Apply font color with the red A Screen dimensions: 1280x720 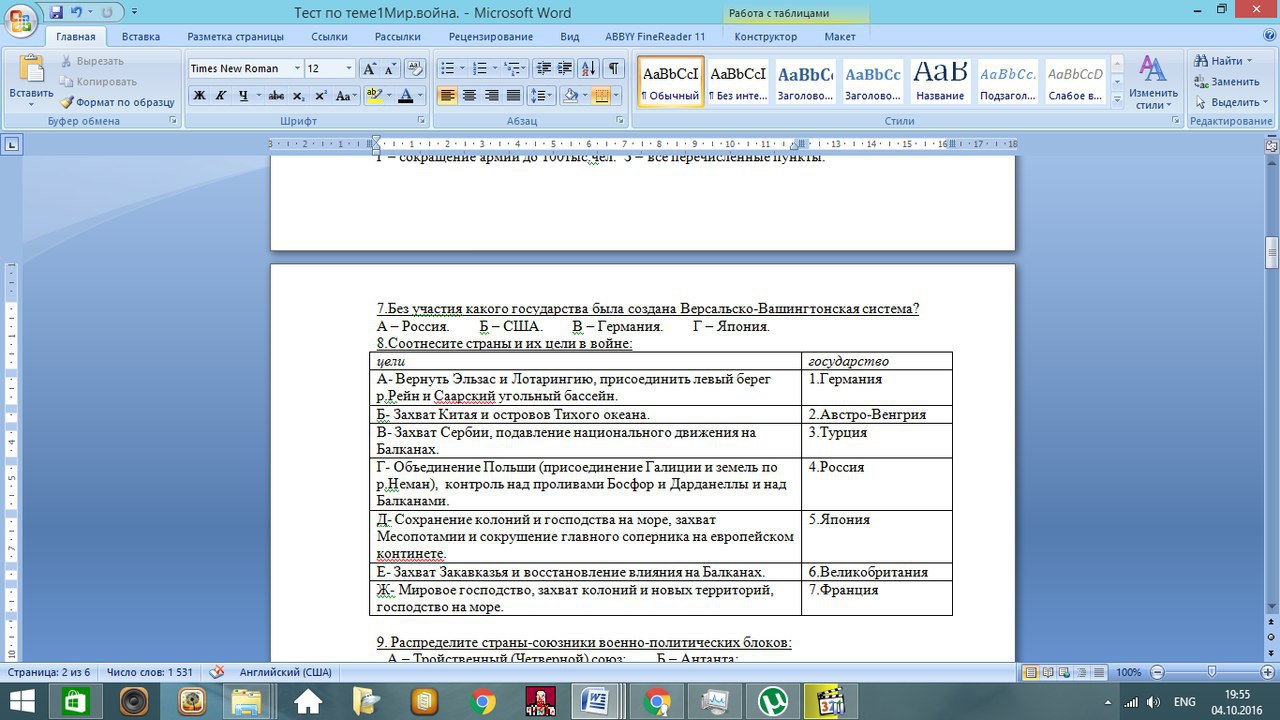click(405, 96)
